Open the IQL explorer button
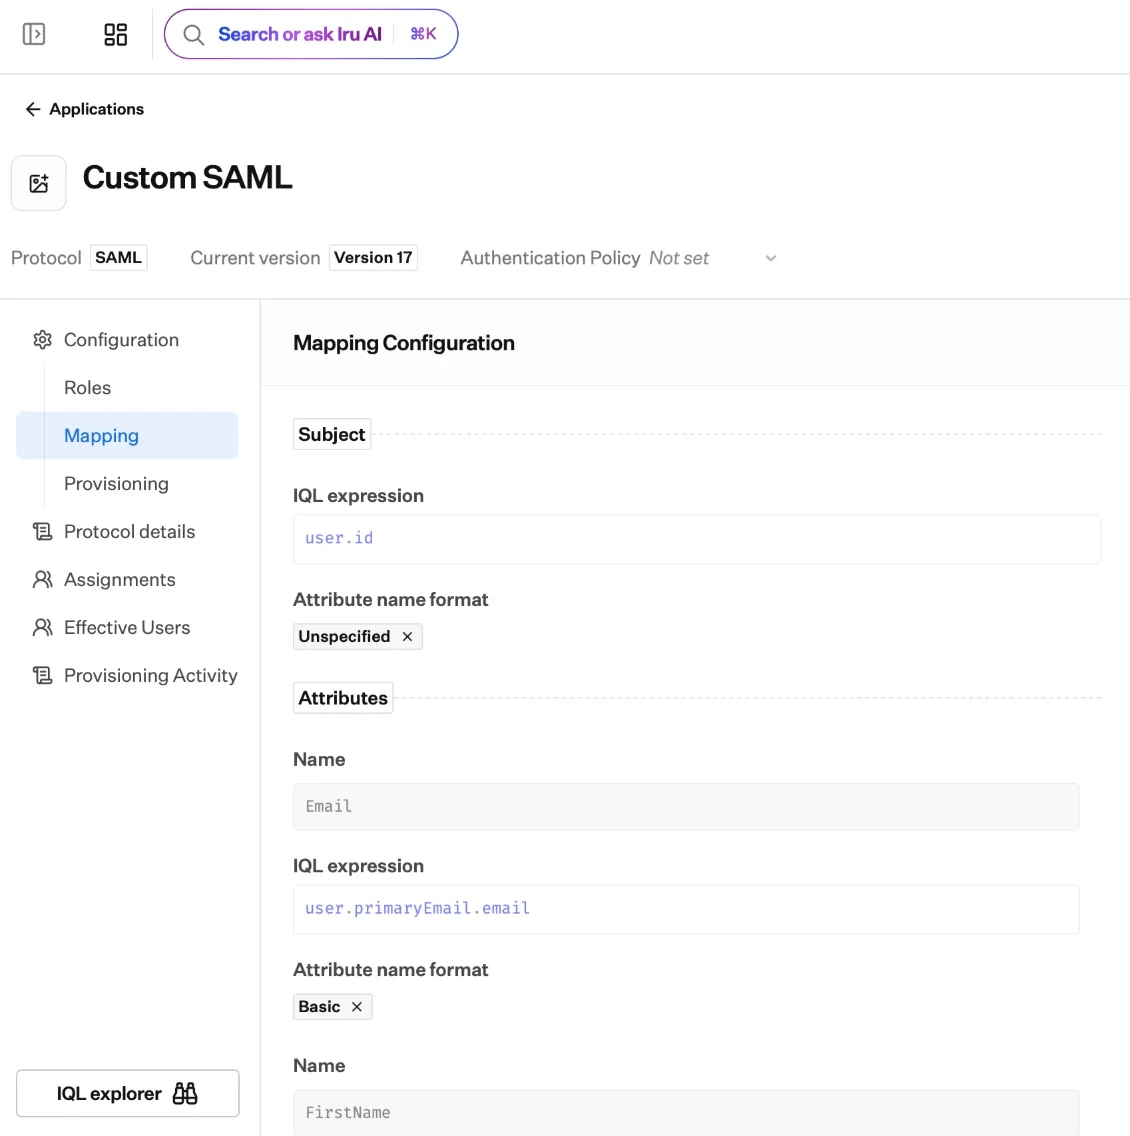Screen dimensions: 1130x1136 (127, 1093)
